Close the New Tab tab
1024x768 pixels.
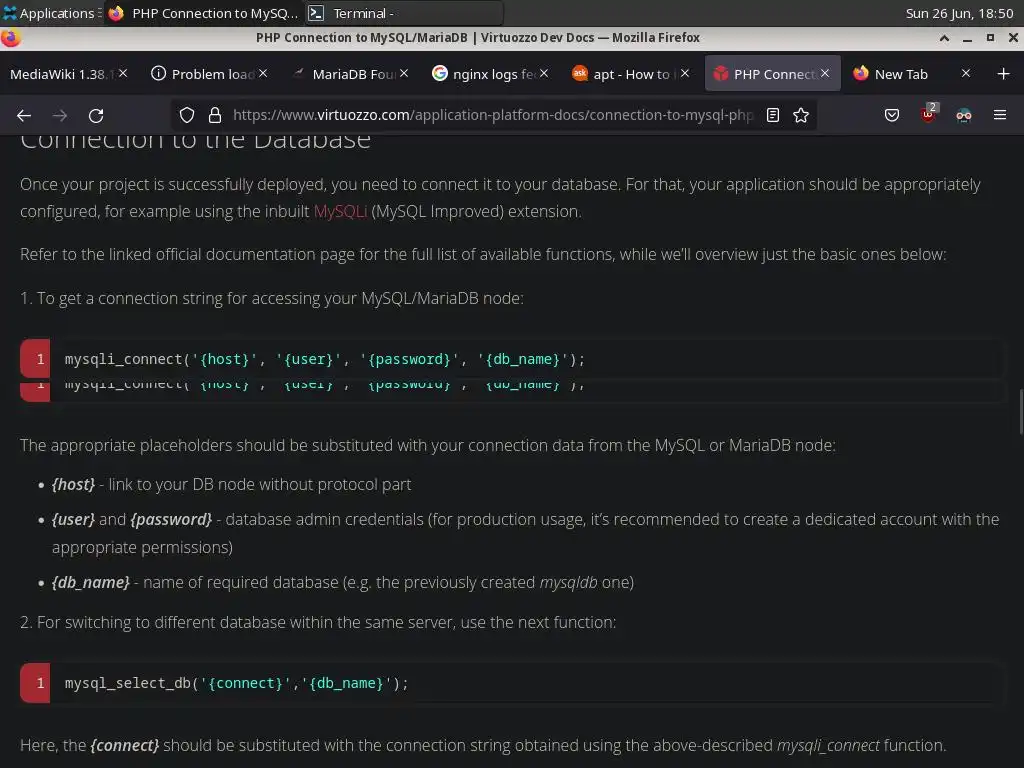coord(965,73)
